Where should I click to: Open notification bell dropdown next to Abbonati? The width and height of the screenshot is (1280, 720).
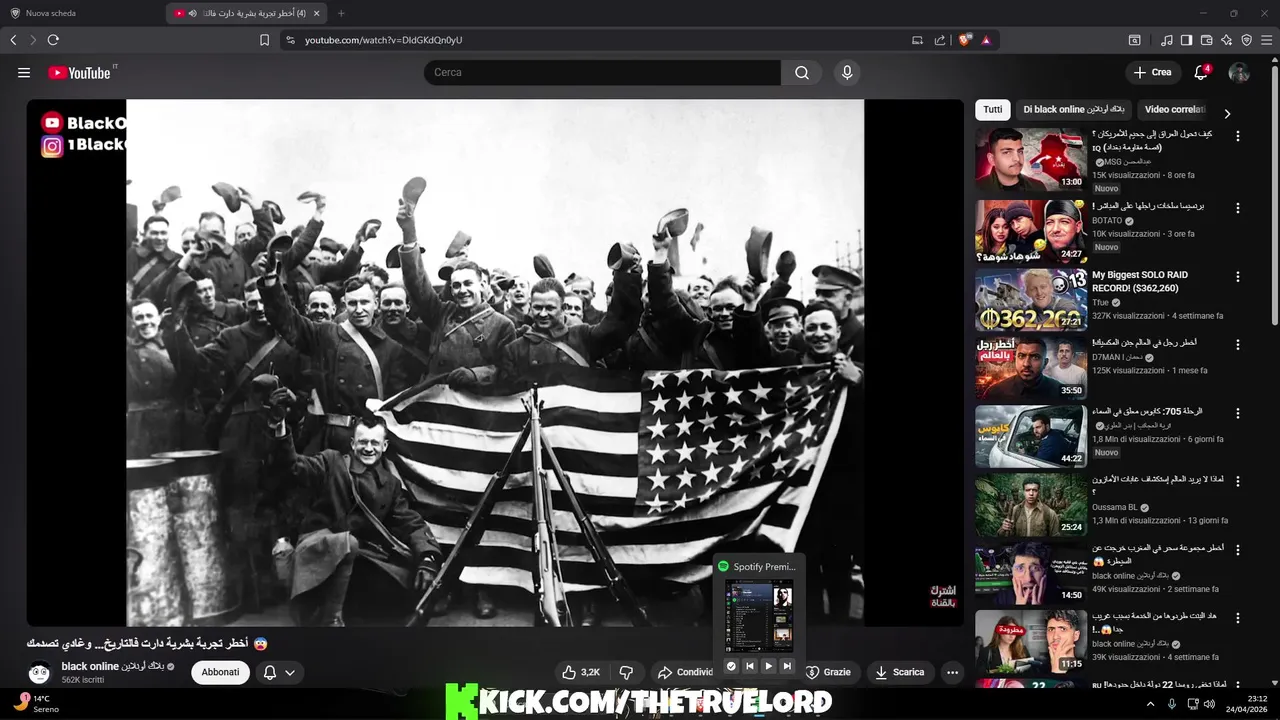(x=279, y=672)
